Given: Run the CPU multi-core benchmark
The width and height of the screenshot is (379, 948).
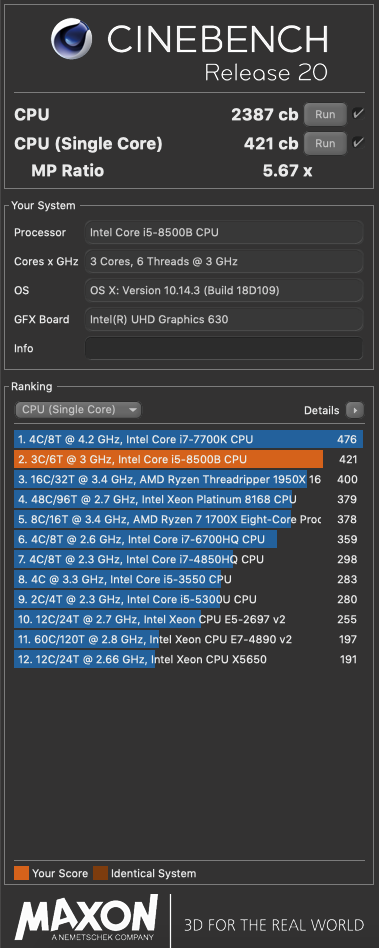Looking at the screenshot, I should [325, 114].
